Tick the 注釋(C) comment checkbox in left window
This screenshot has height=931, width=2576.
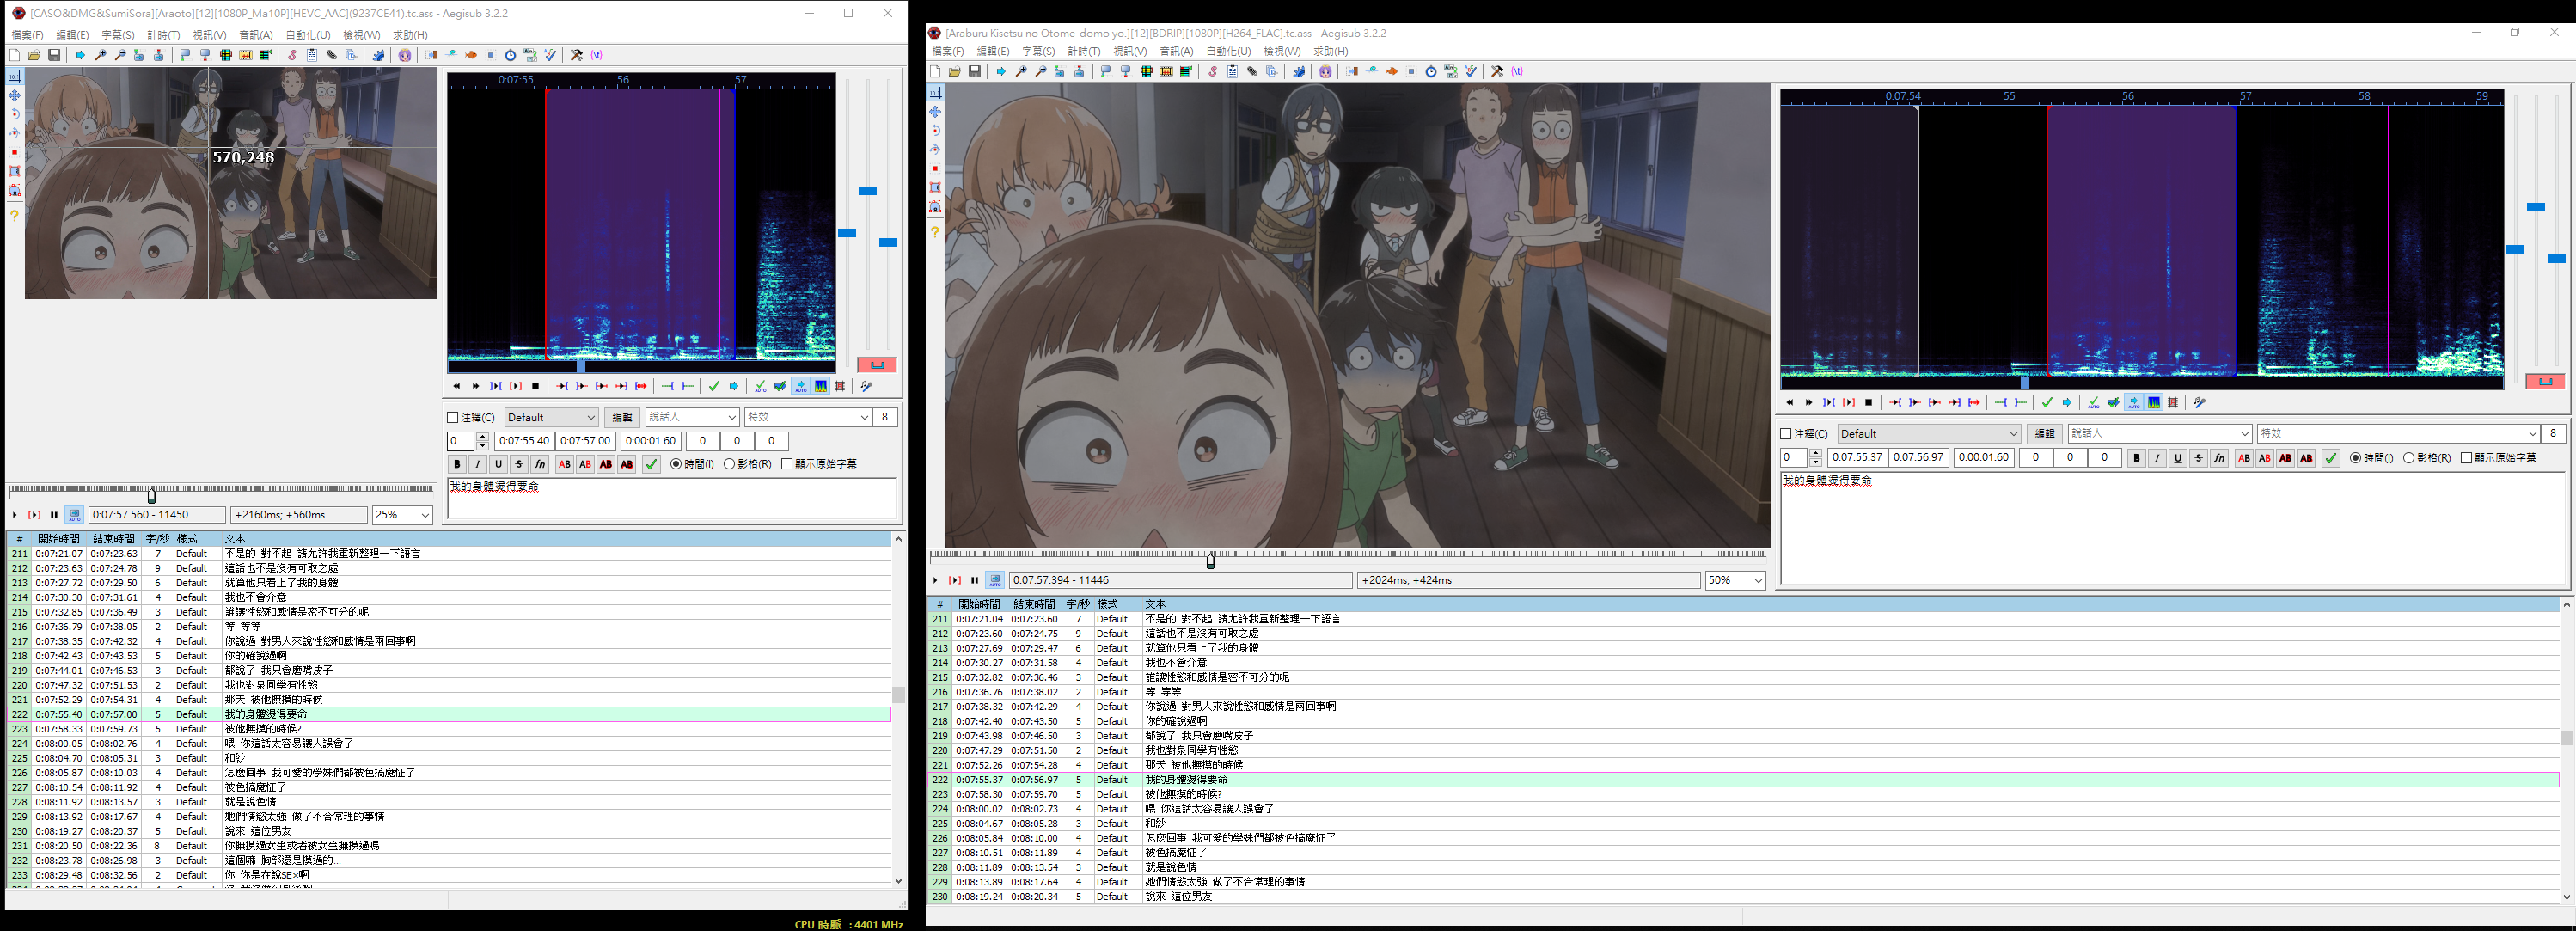(452, 417)
